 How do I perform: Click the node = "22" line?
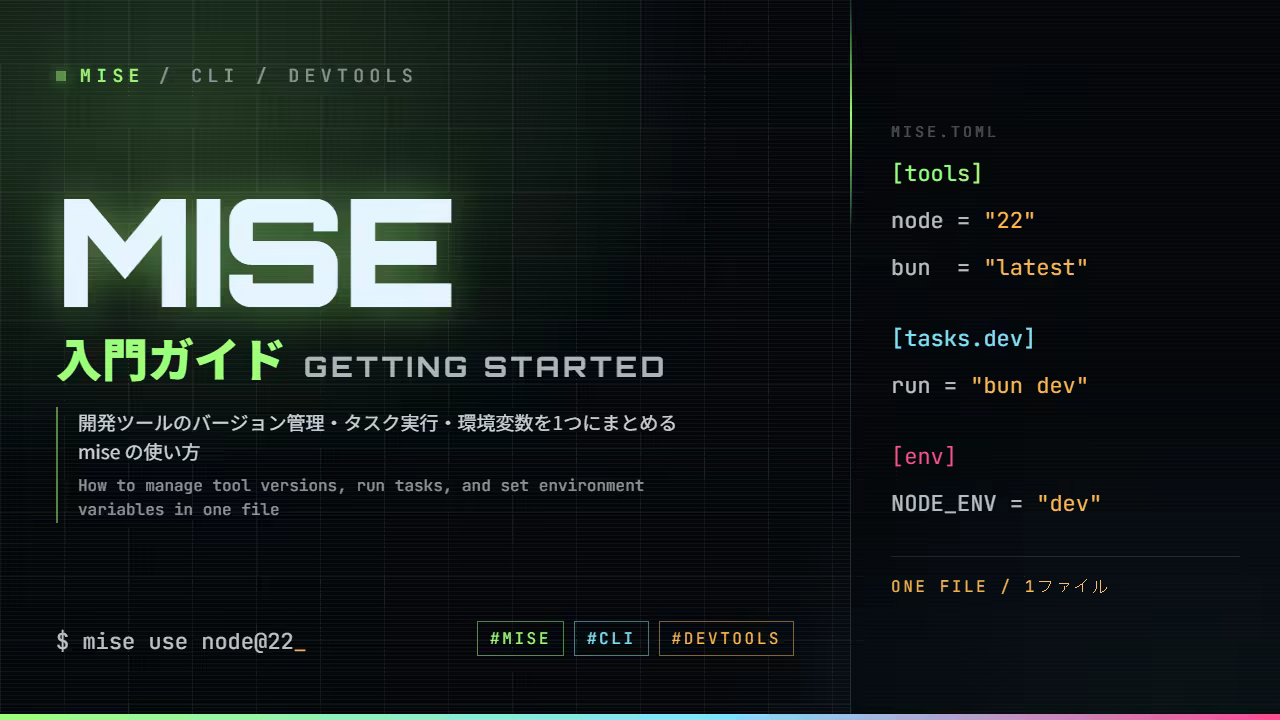[x=963, y=221]
